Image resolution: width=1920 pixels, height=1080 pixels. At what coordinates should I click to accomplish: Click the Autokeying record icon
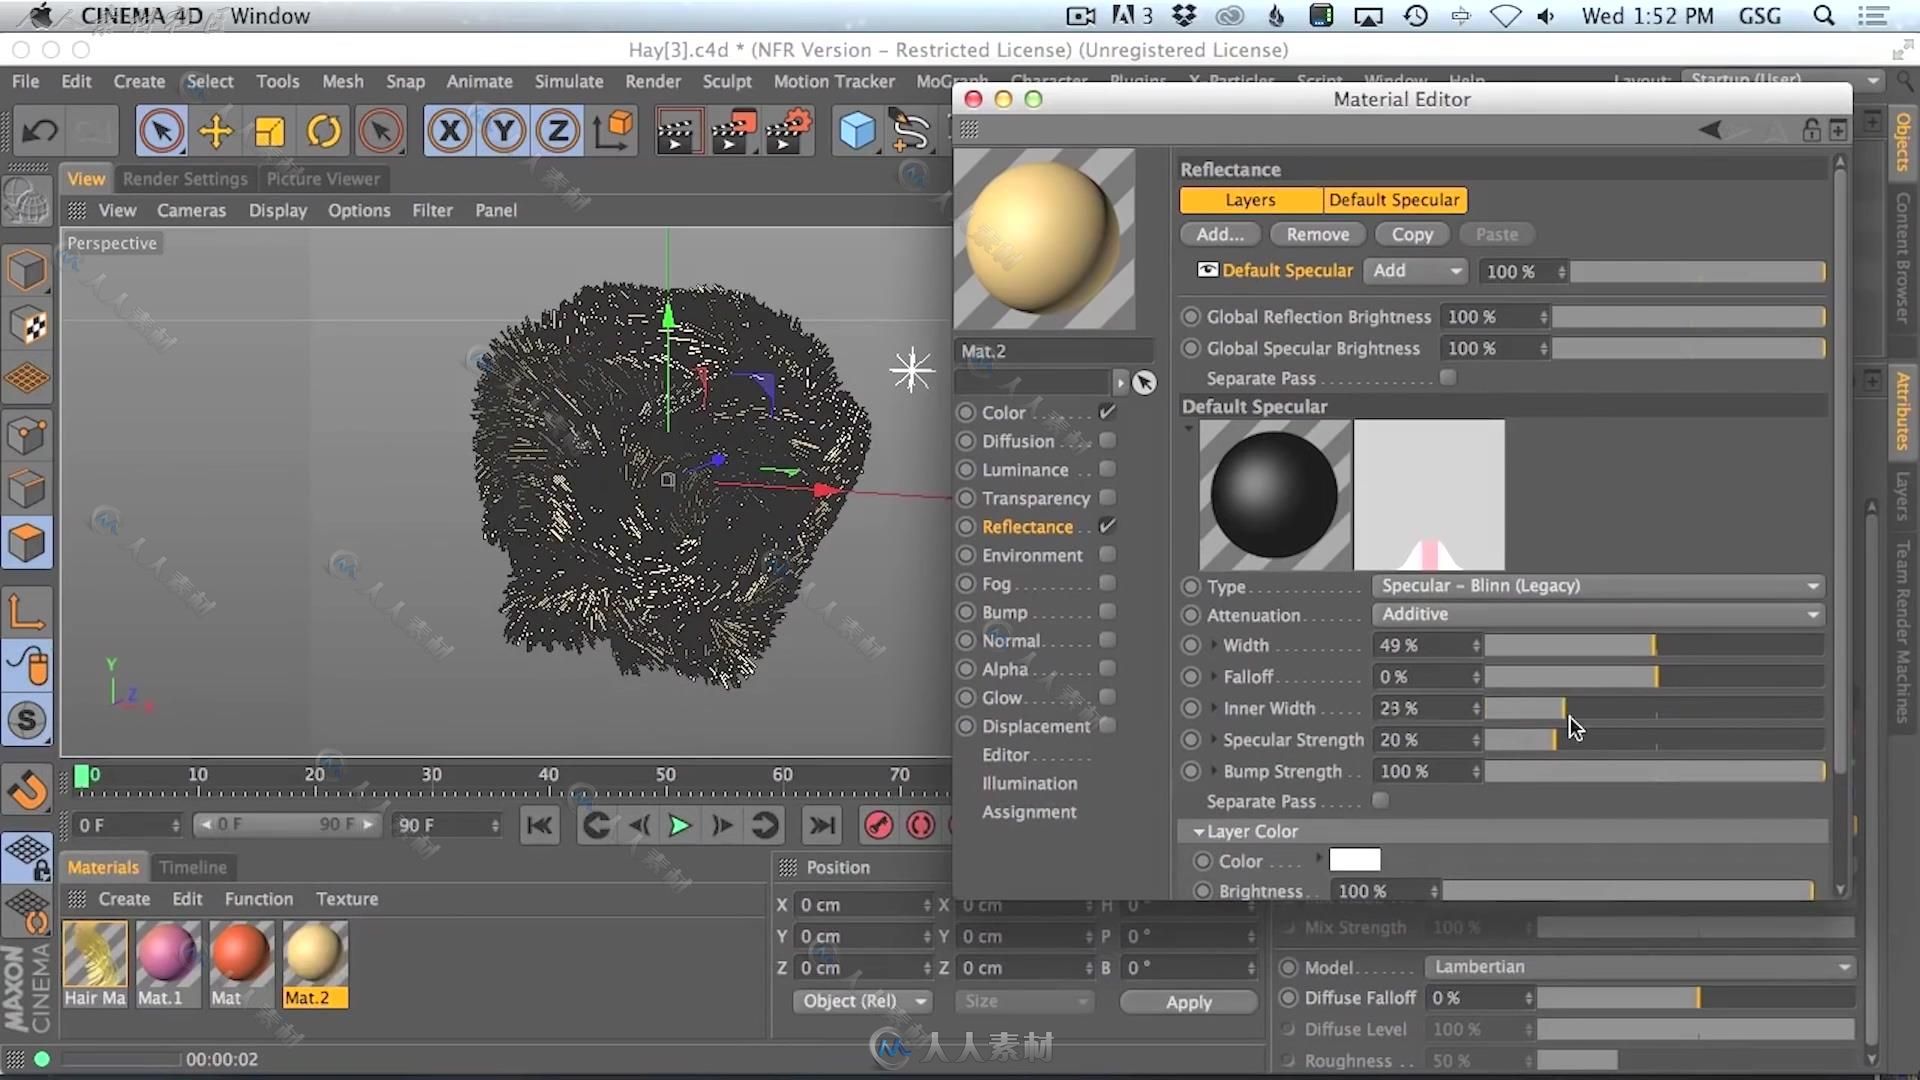(920, 825)
